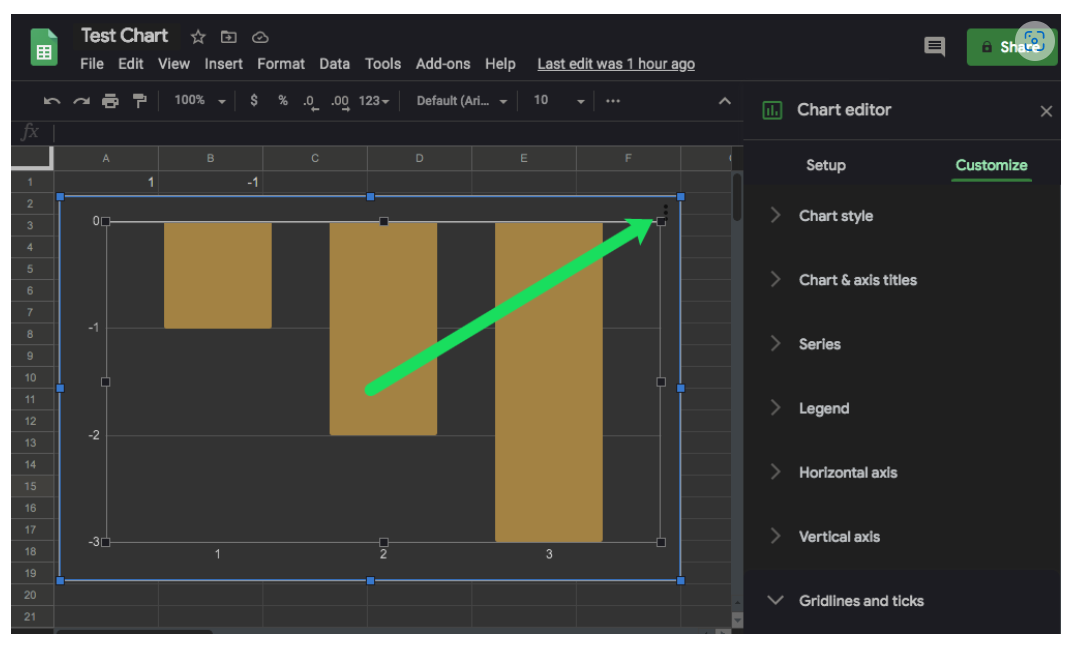Click the Last edit was 1 hour ago link
This screenshot has height=646, width=1072.
tap(616, 63)
